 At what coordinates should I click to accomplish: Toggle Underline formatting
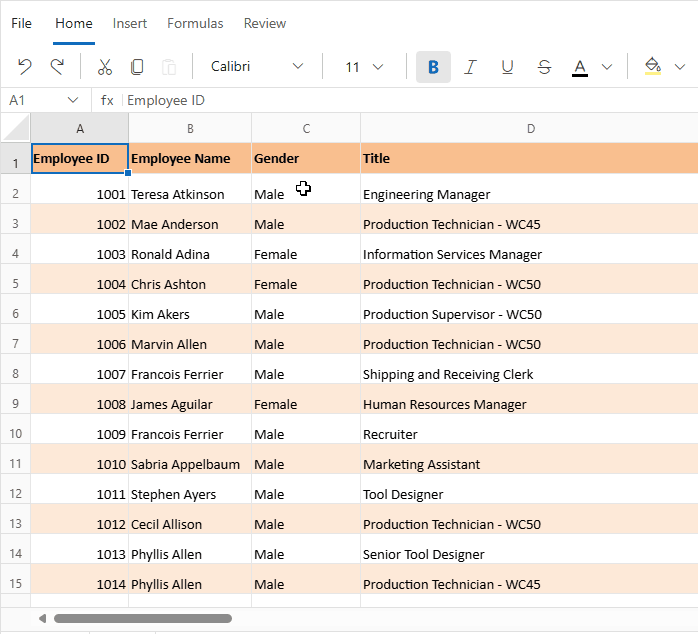pyautogui.click(x=507, y=67)
